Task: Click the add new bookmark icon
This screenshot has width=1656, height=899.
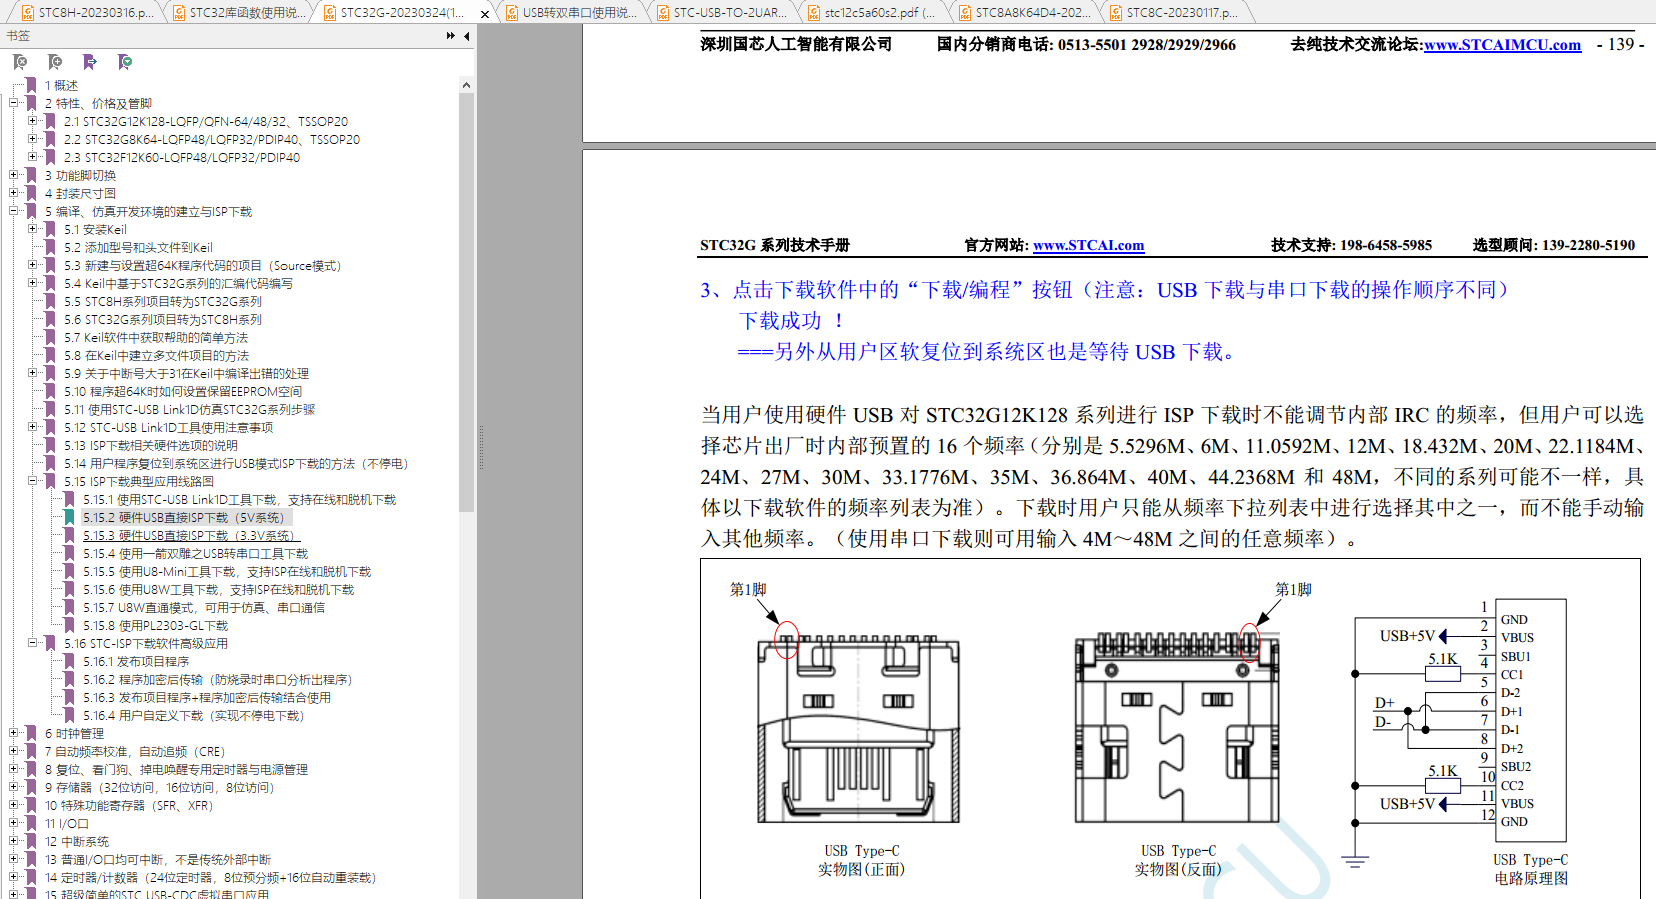Action: tap(55, 62)
